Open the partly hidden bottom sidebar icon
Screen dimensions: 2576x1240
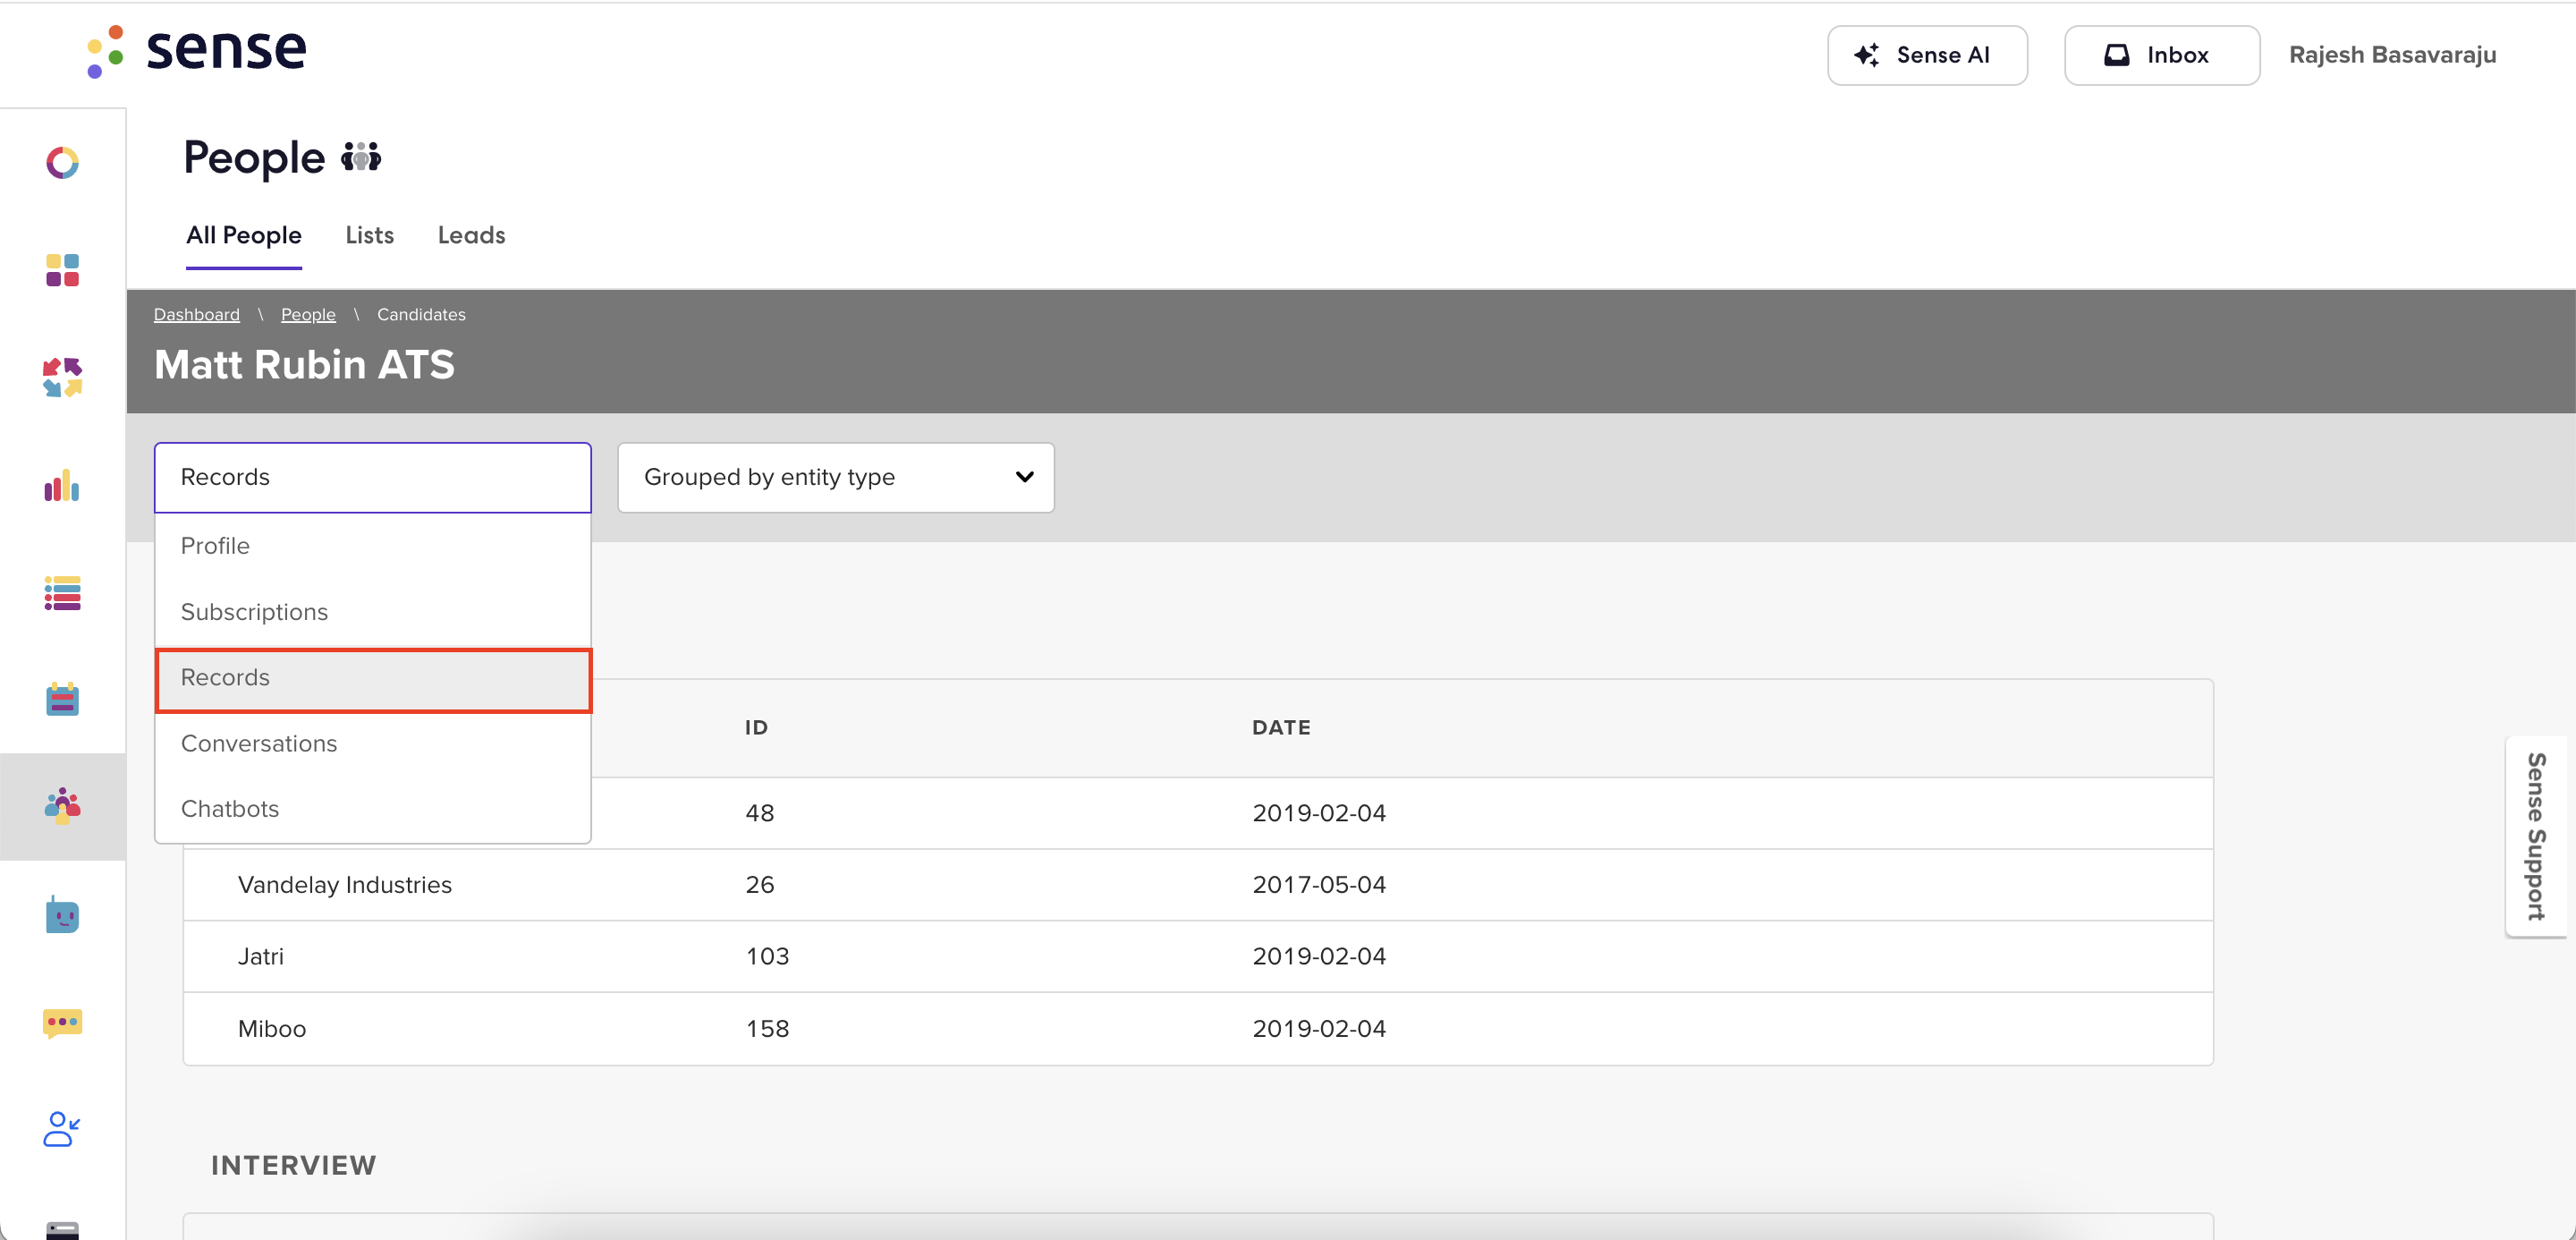[62, 1230]
